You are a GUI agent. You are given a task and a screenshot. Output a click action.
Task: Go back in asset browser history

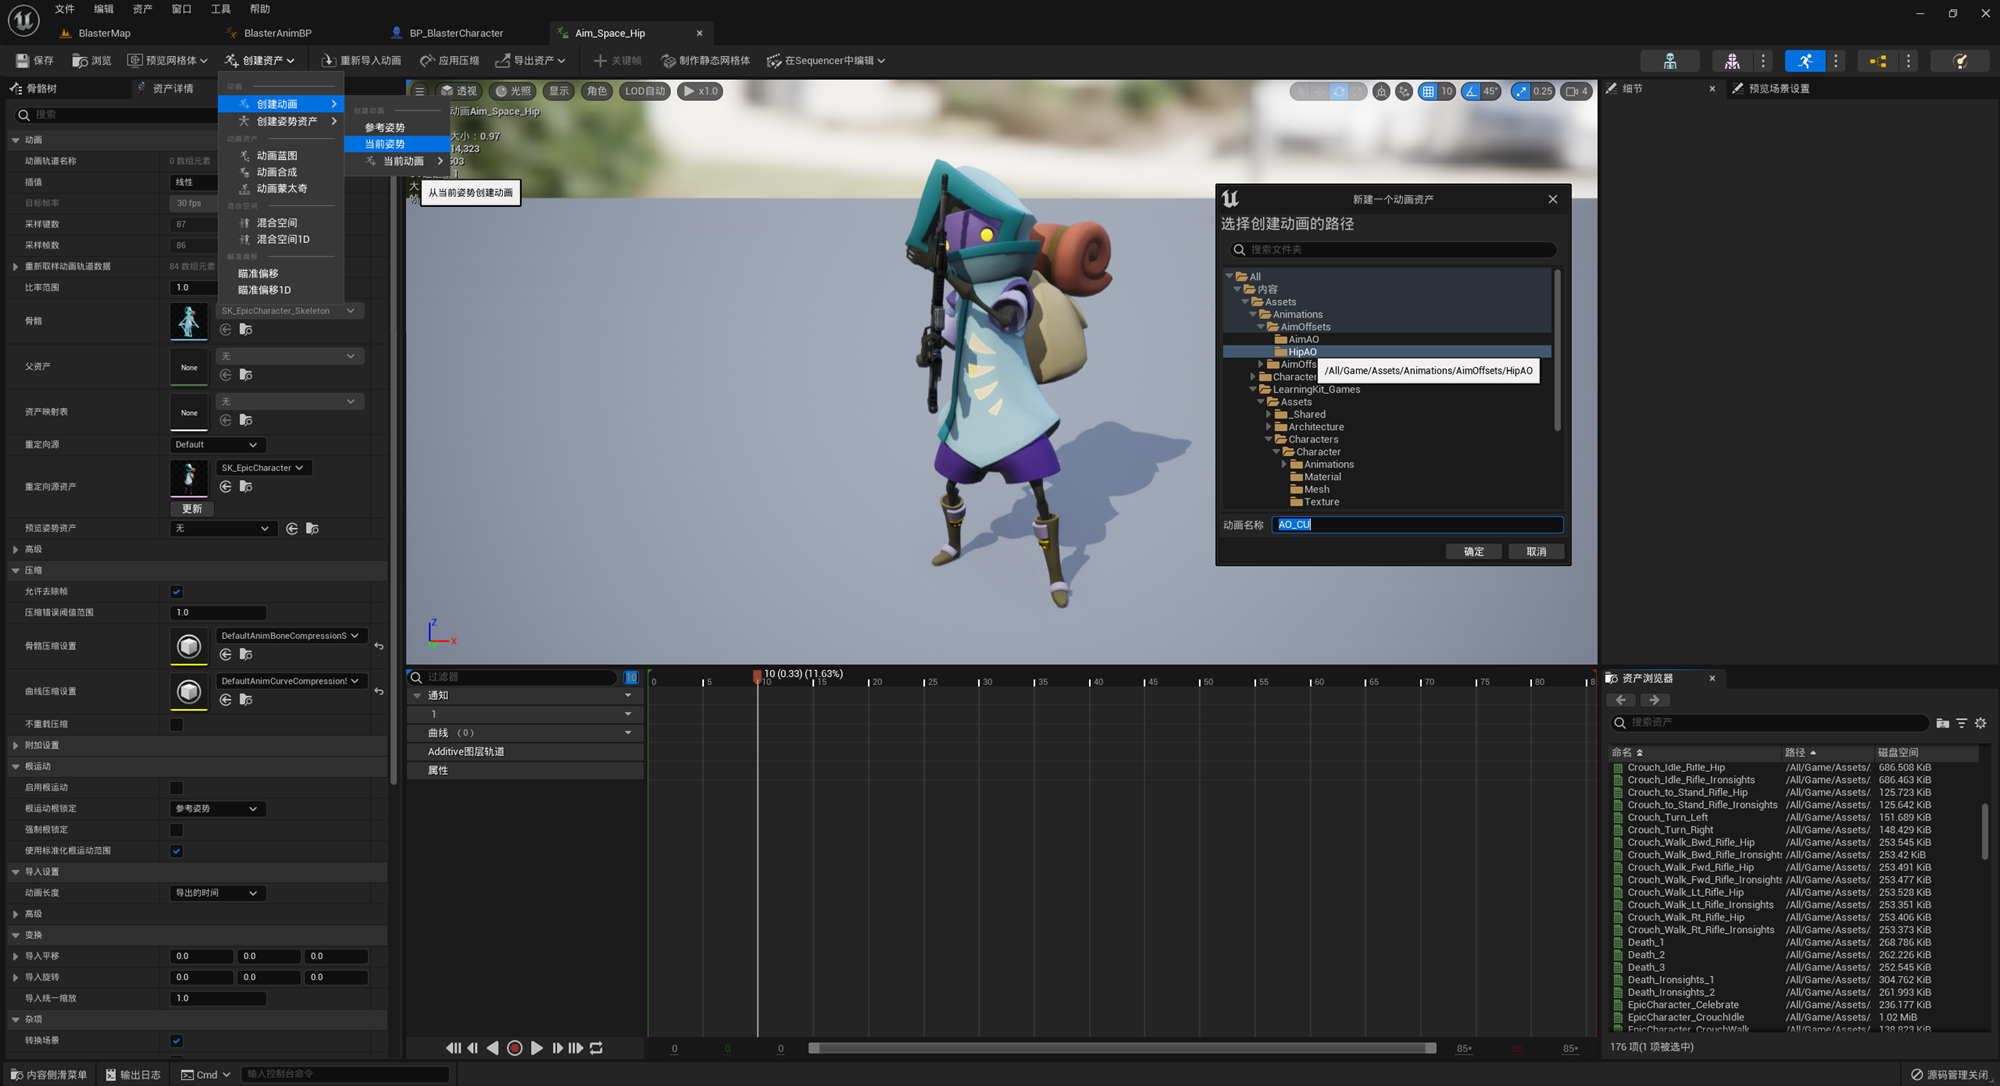(x=1621, y=700)
